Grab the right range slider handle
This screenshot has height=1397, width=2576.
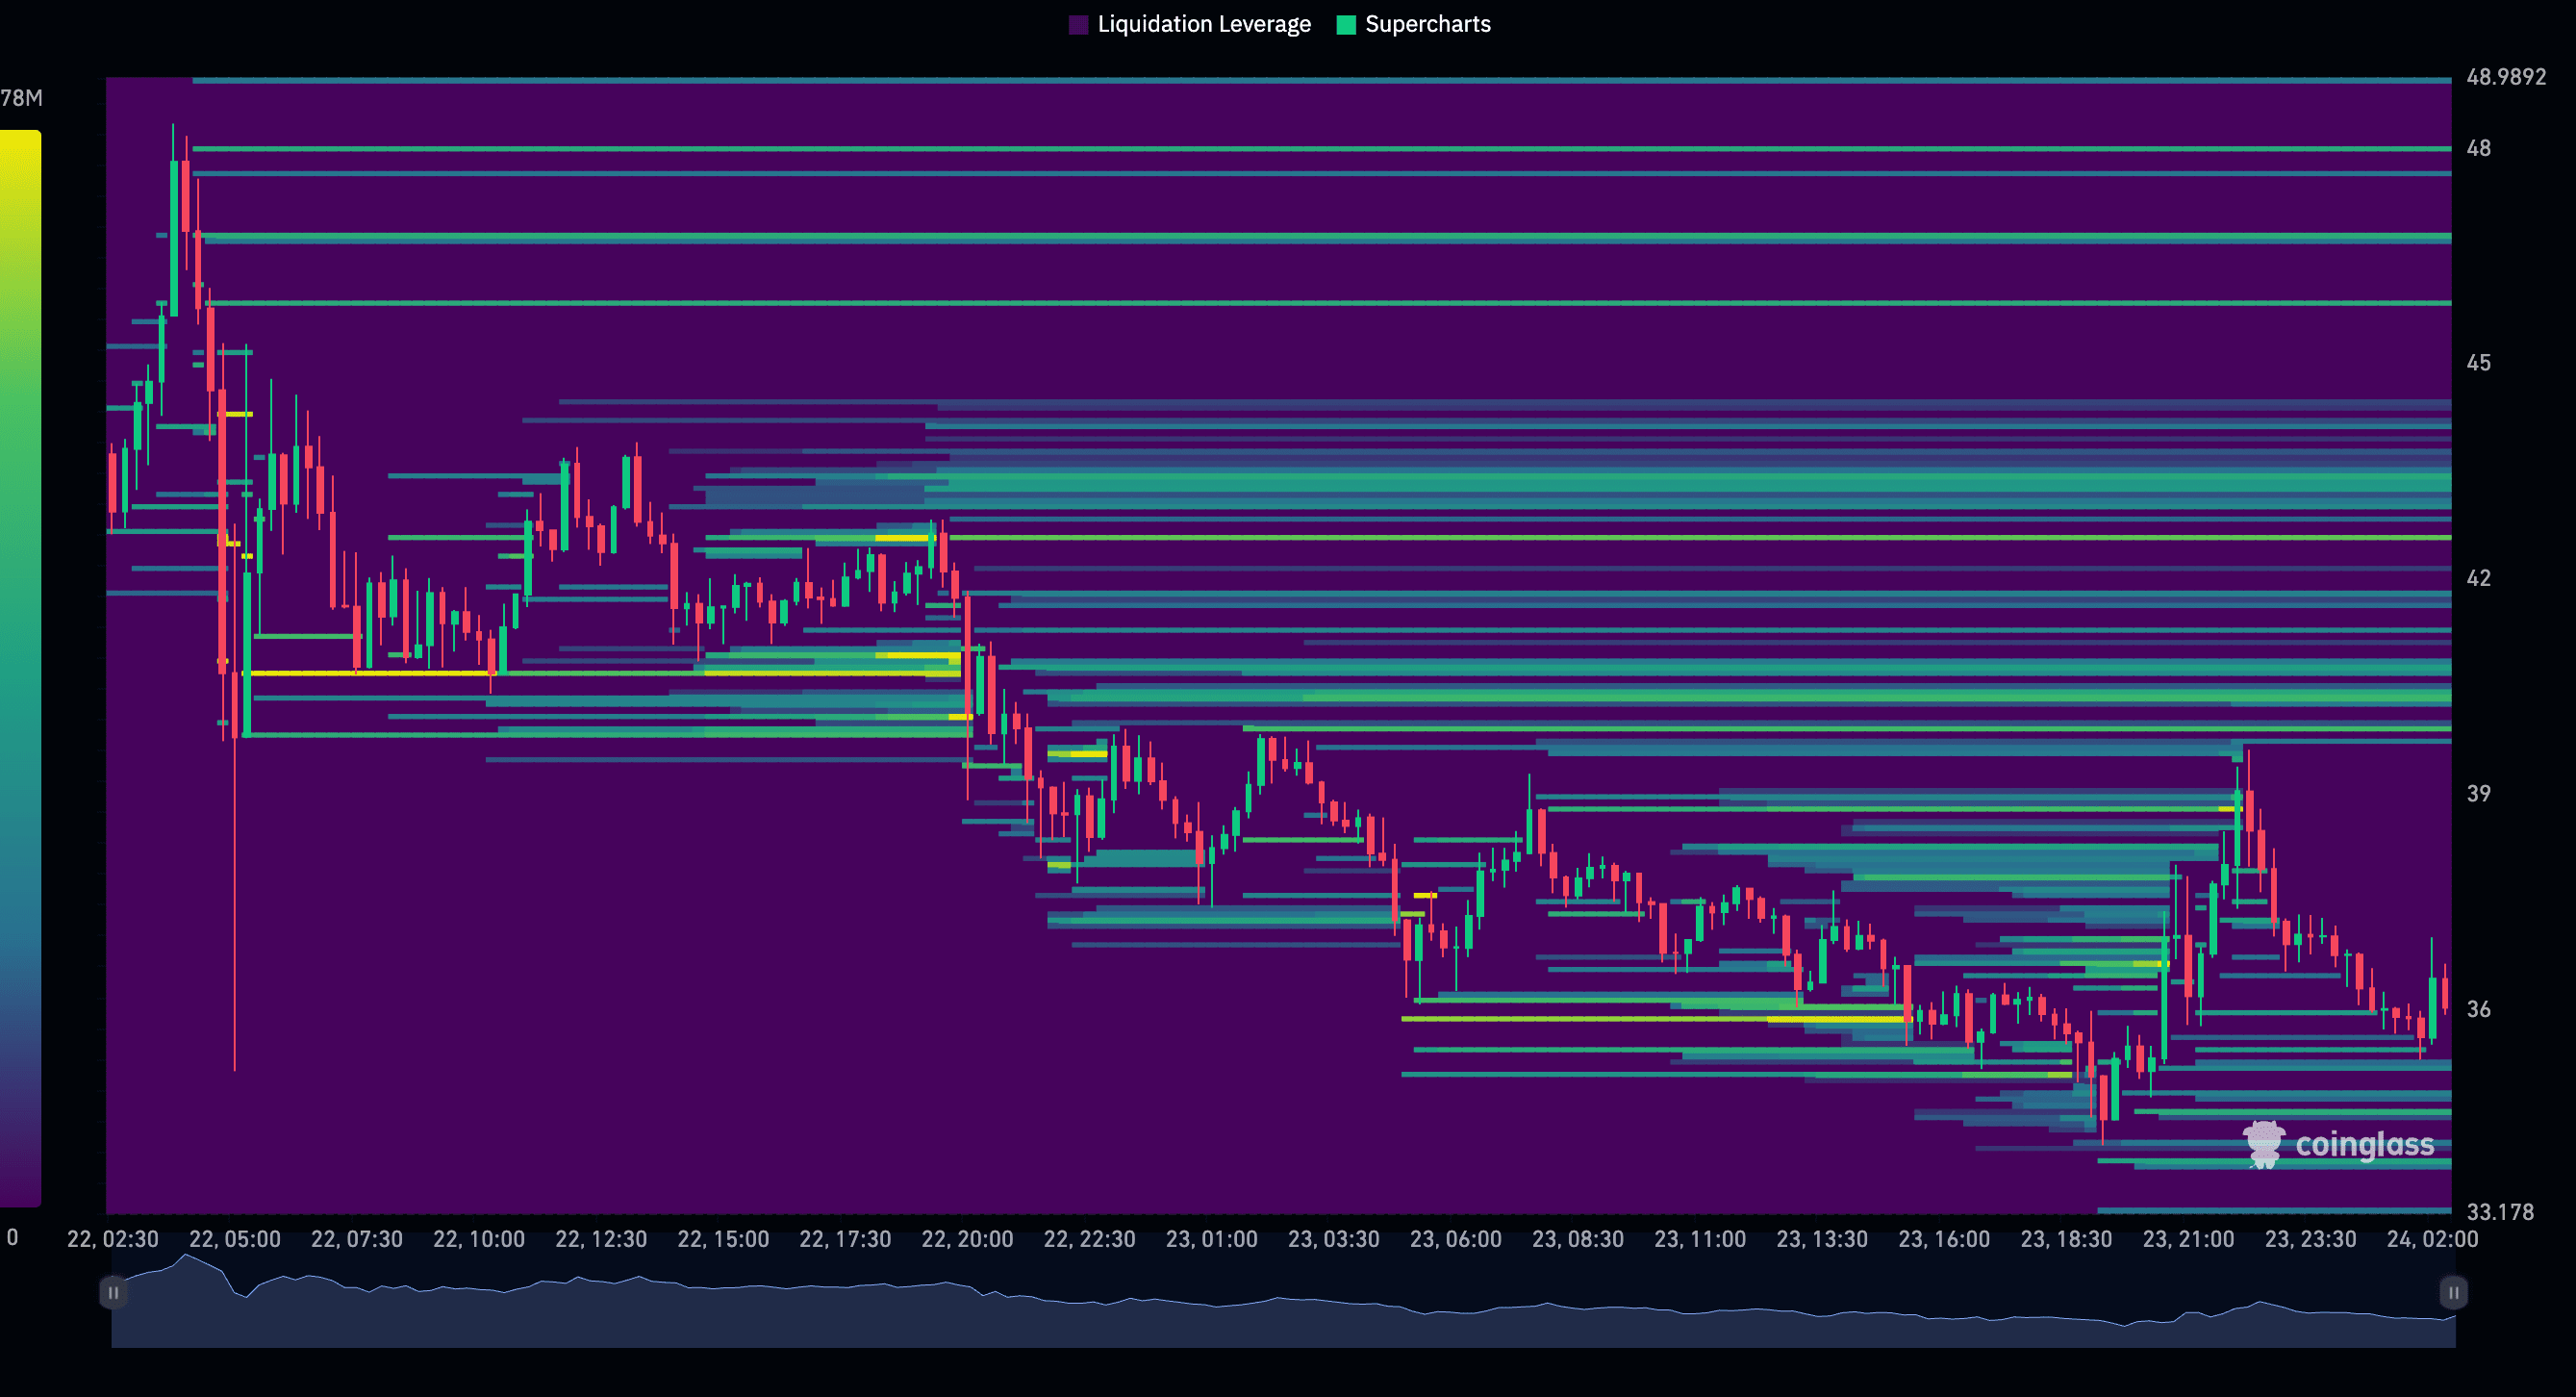2452,1292
